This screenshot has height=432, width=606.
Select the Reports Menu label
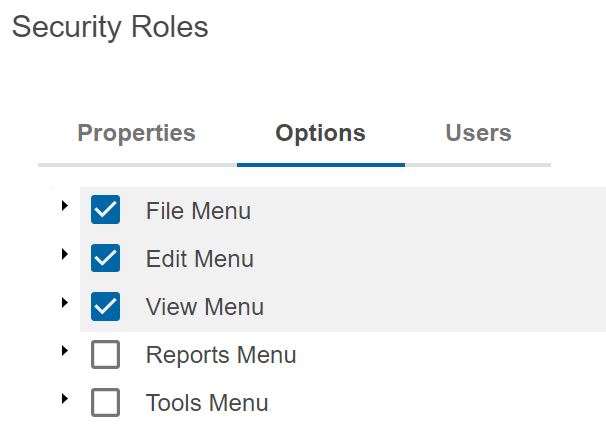tap(221, 355)
